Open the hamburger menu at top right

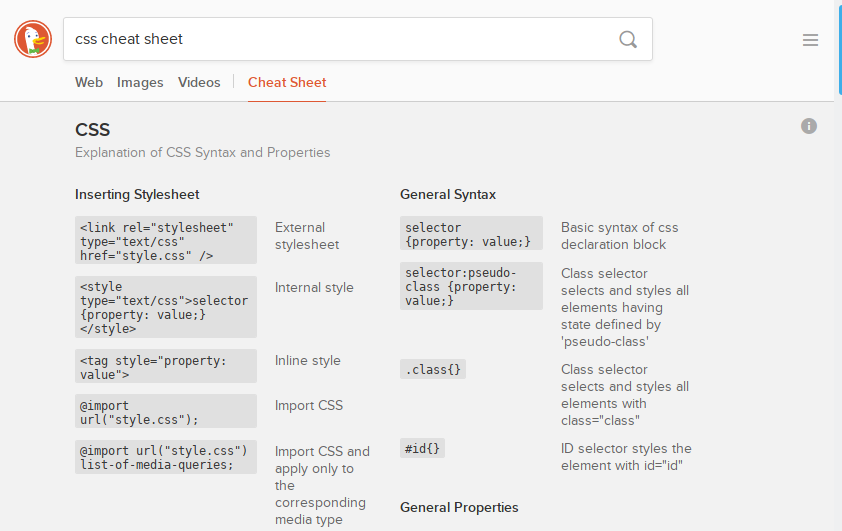click(810, 40)
